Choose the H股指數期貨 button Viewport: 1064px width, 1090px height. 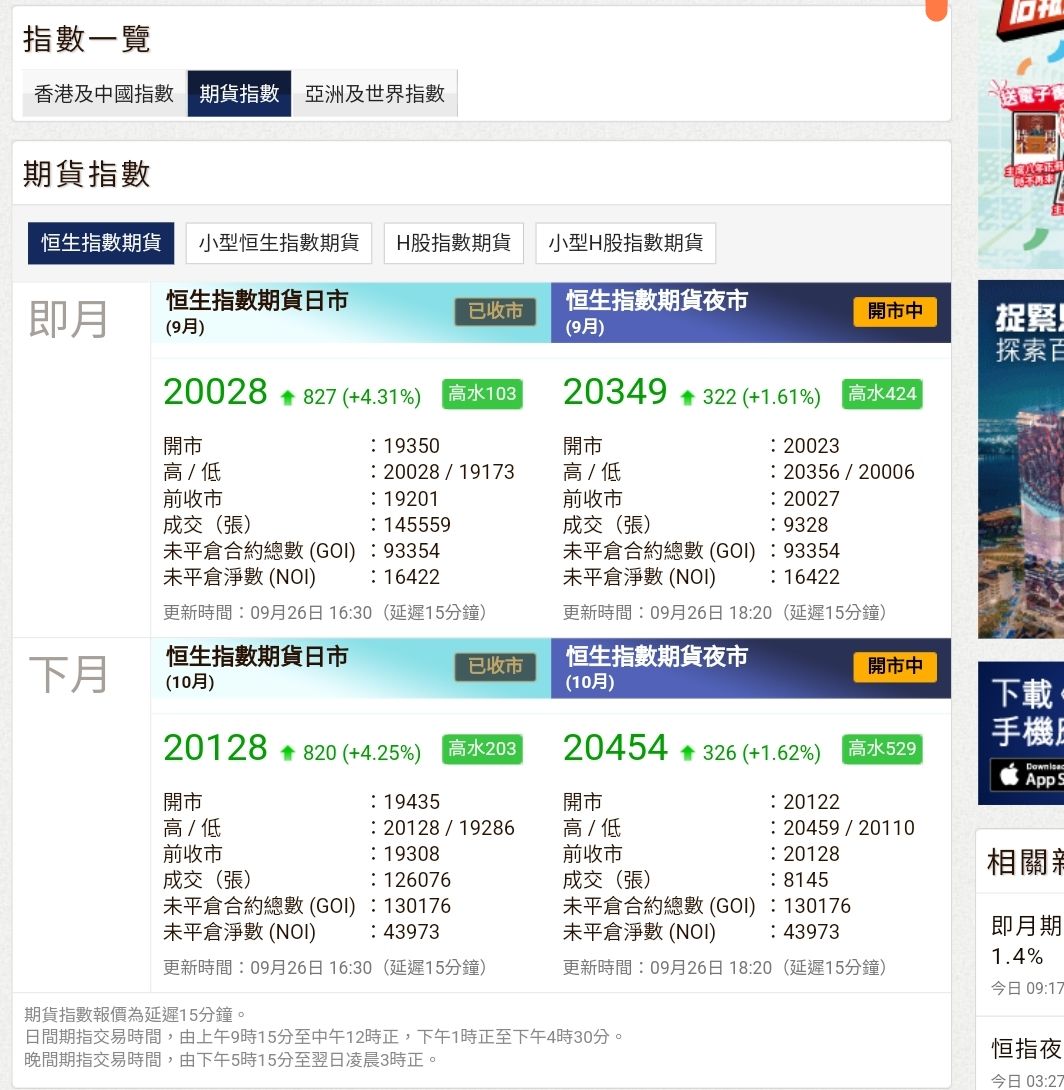point(453,243)
